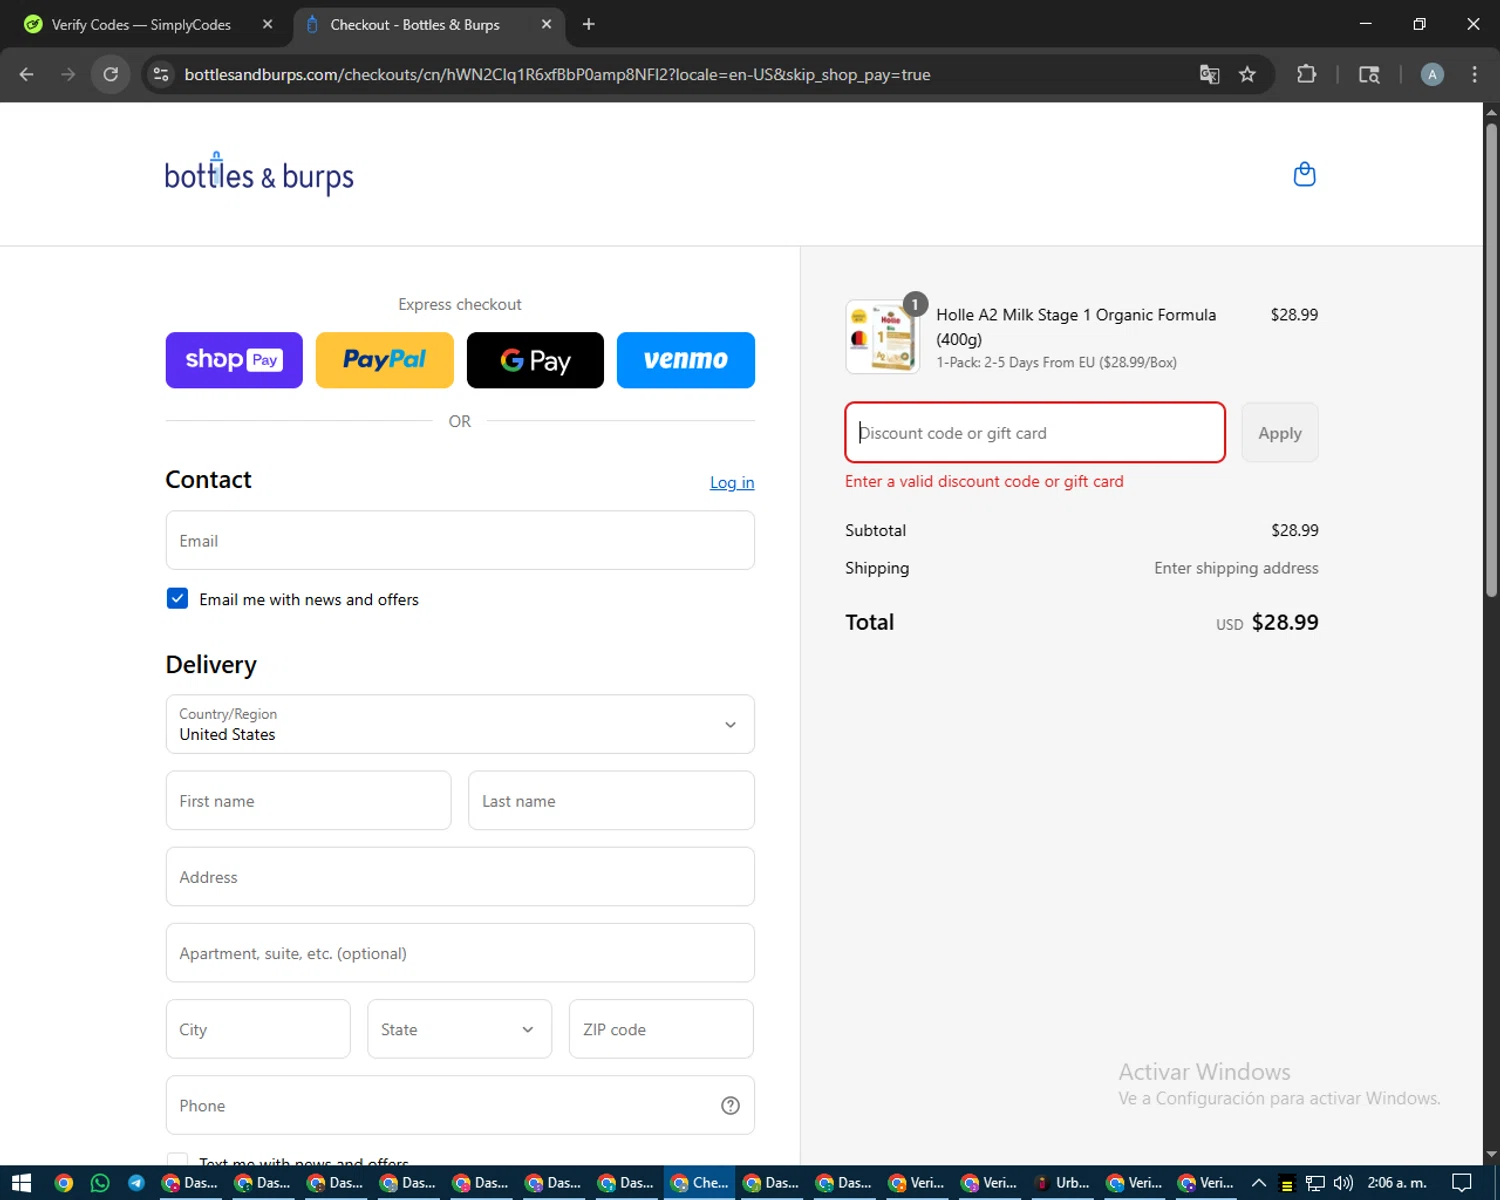Close the Verify Codes tab

point(267,24)
